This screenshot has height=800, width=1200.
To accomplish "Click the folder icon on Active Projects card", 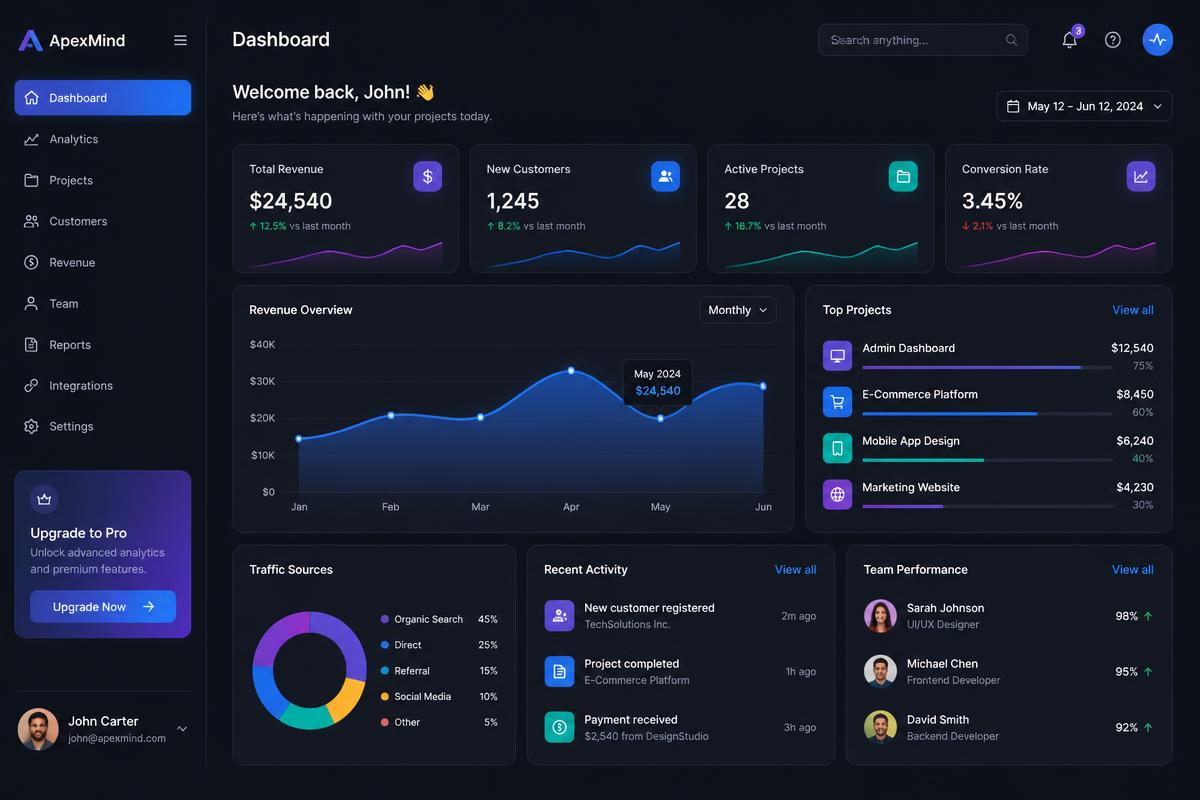I will click(x=903, y=177).
